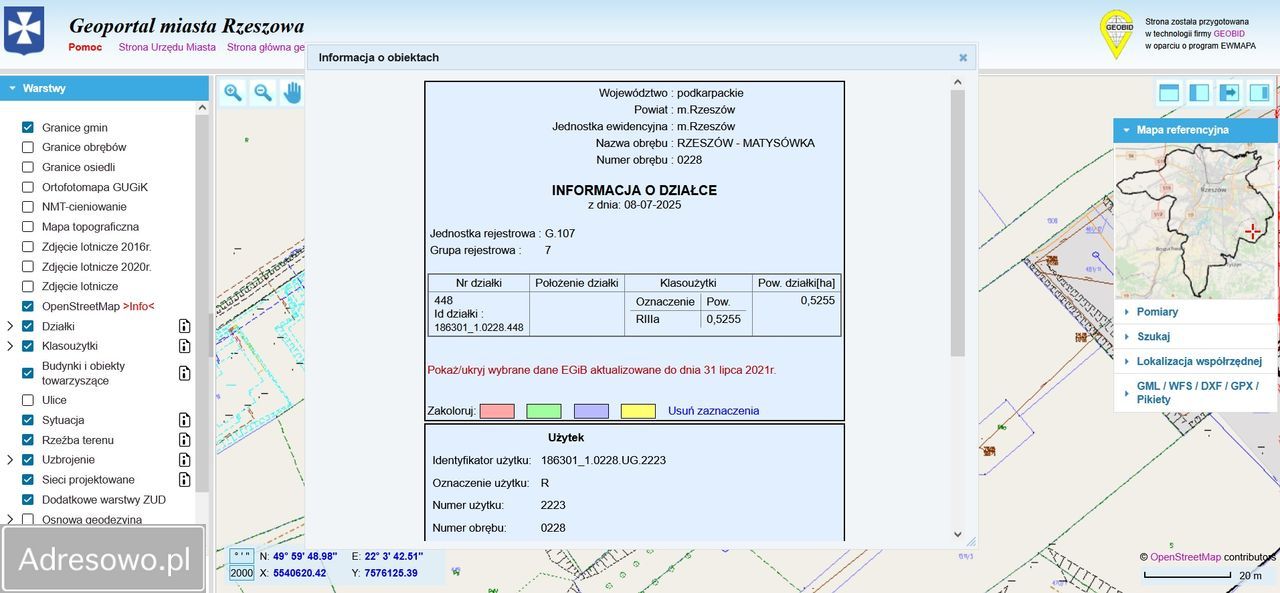Screen dimensions: 1280x593
Task: Expand the Uzbrojenie layer tree
Action: [10, 460]
